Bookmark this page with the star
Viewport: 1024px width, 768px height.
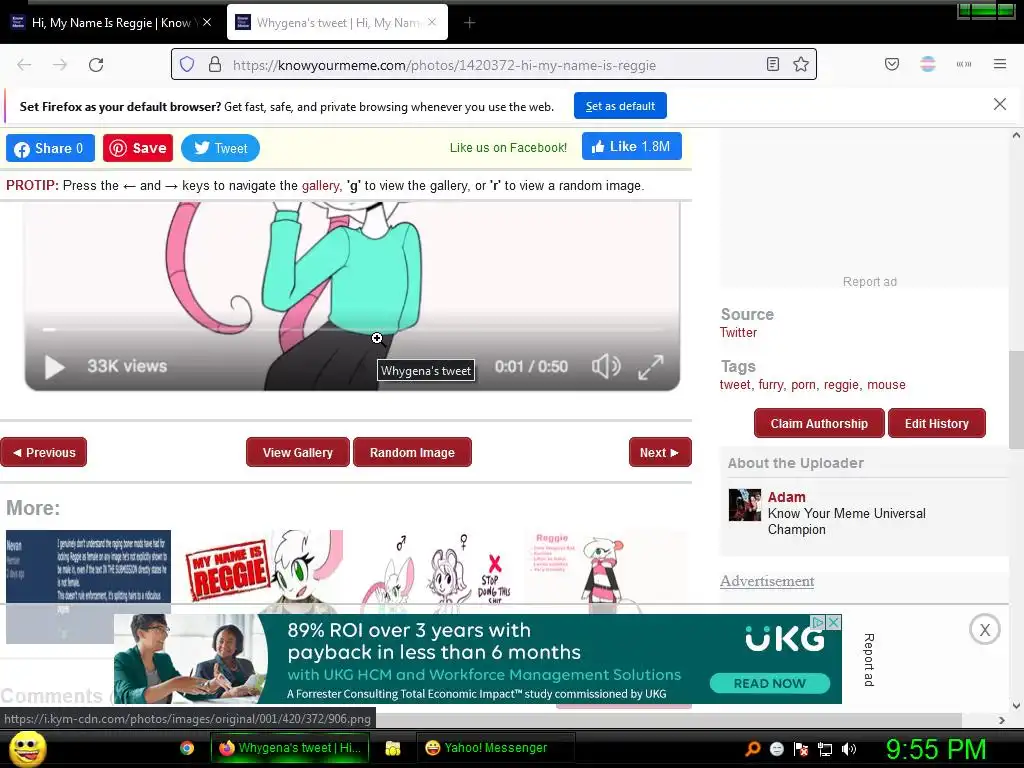(x=801, y=64)
